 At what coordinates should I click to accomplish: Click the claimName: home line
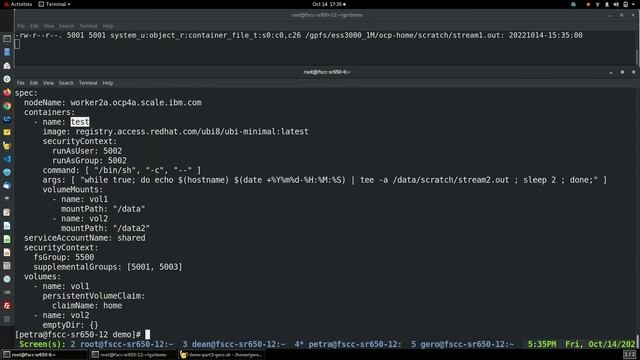coord(87,306)
